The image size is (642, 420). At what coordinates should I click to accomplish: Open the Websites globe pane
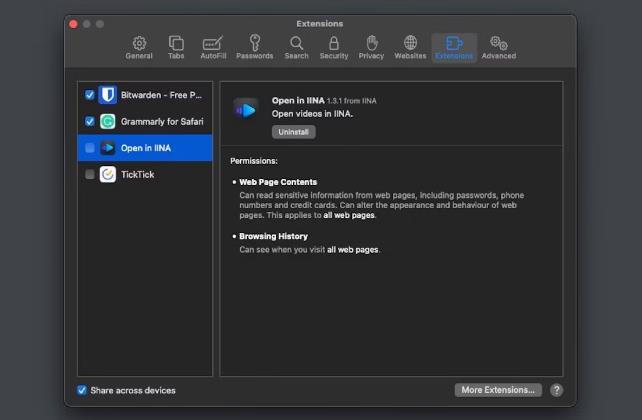(410, 47)
